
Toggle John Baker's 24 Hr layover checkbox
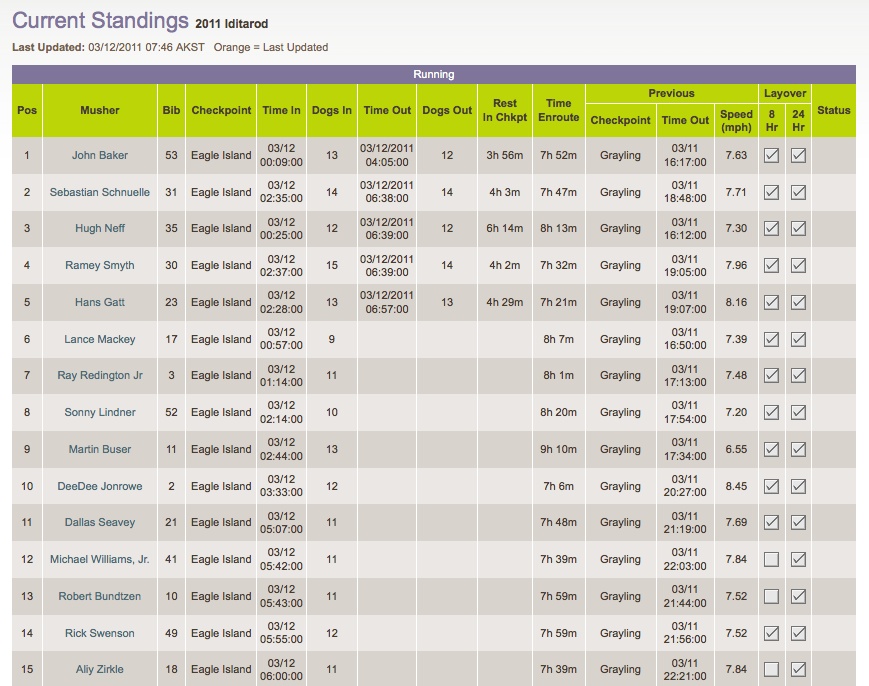click(798, 155)
